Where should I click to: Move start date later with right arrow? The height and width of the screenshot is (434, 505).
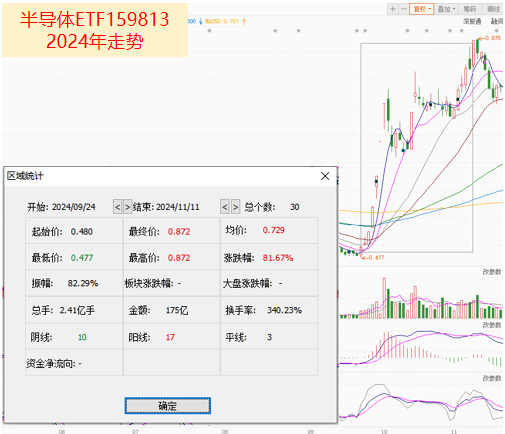(127, 207)
